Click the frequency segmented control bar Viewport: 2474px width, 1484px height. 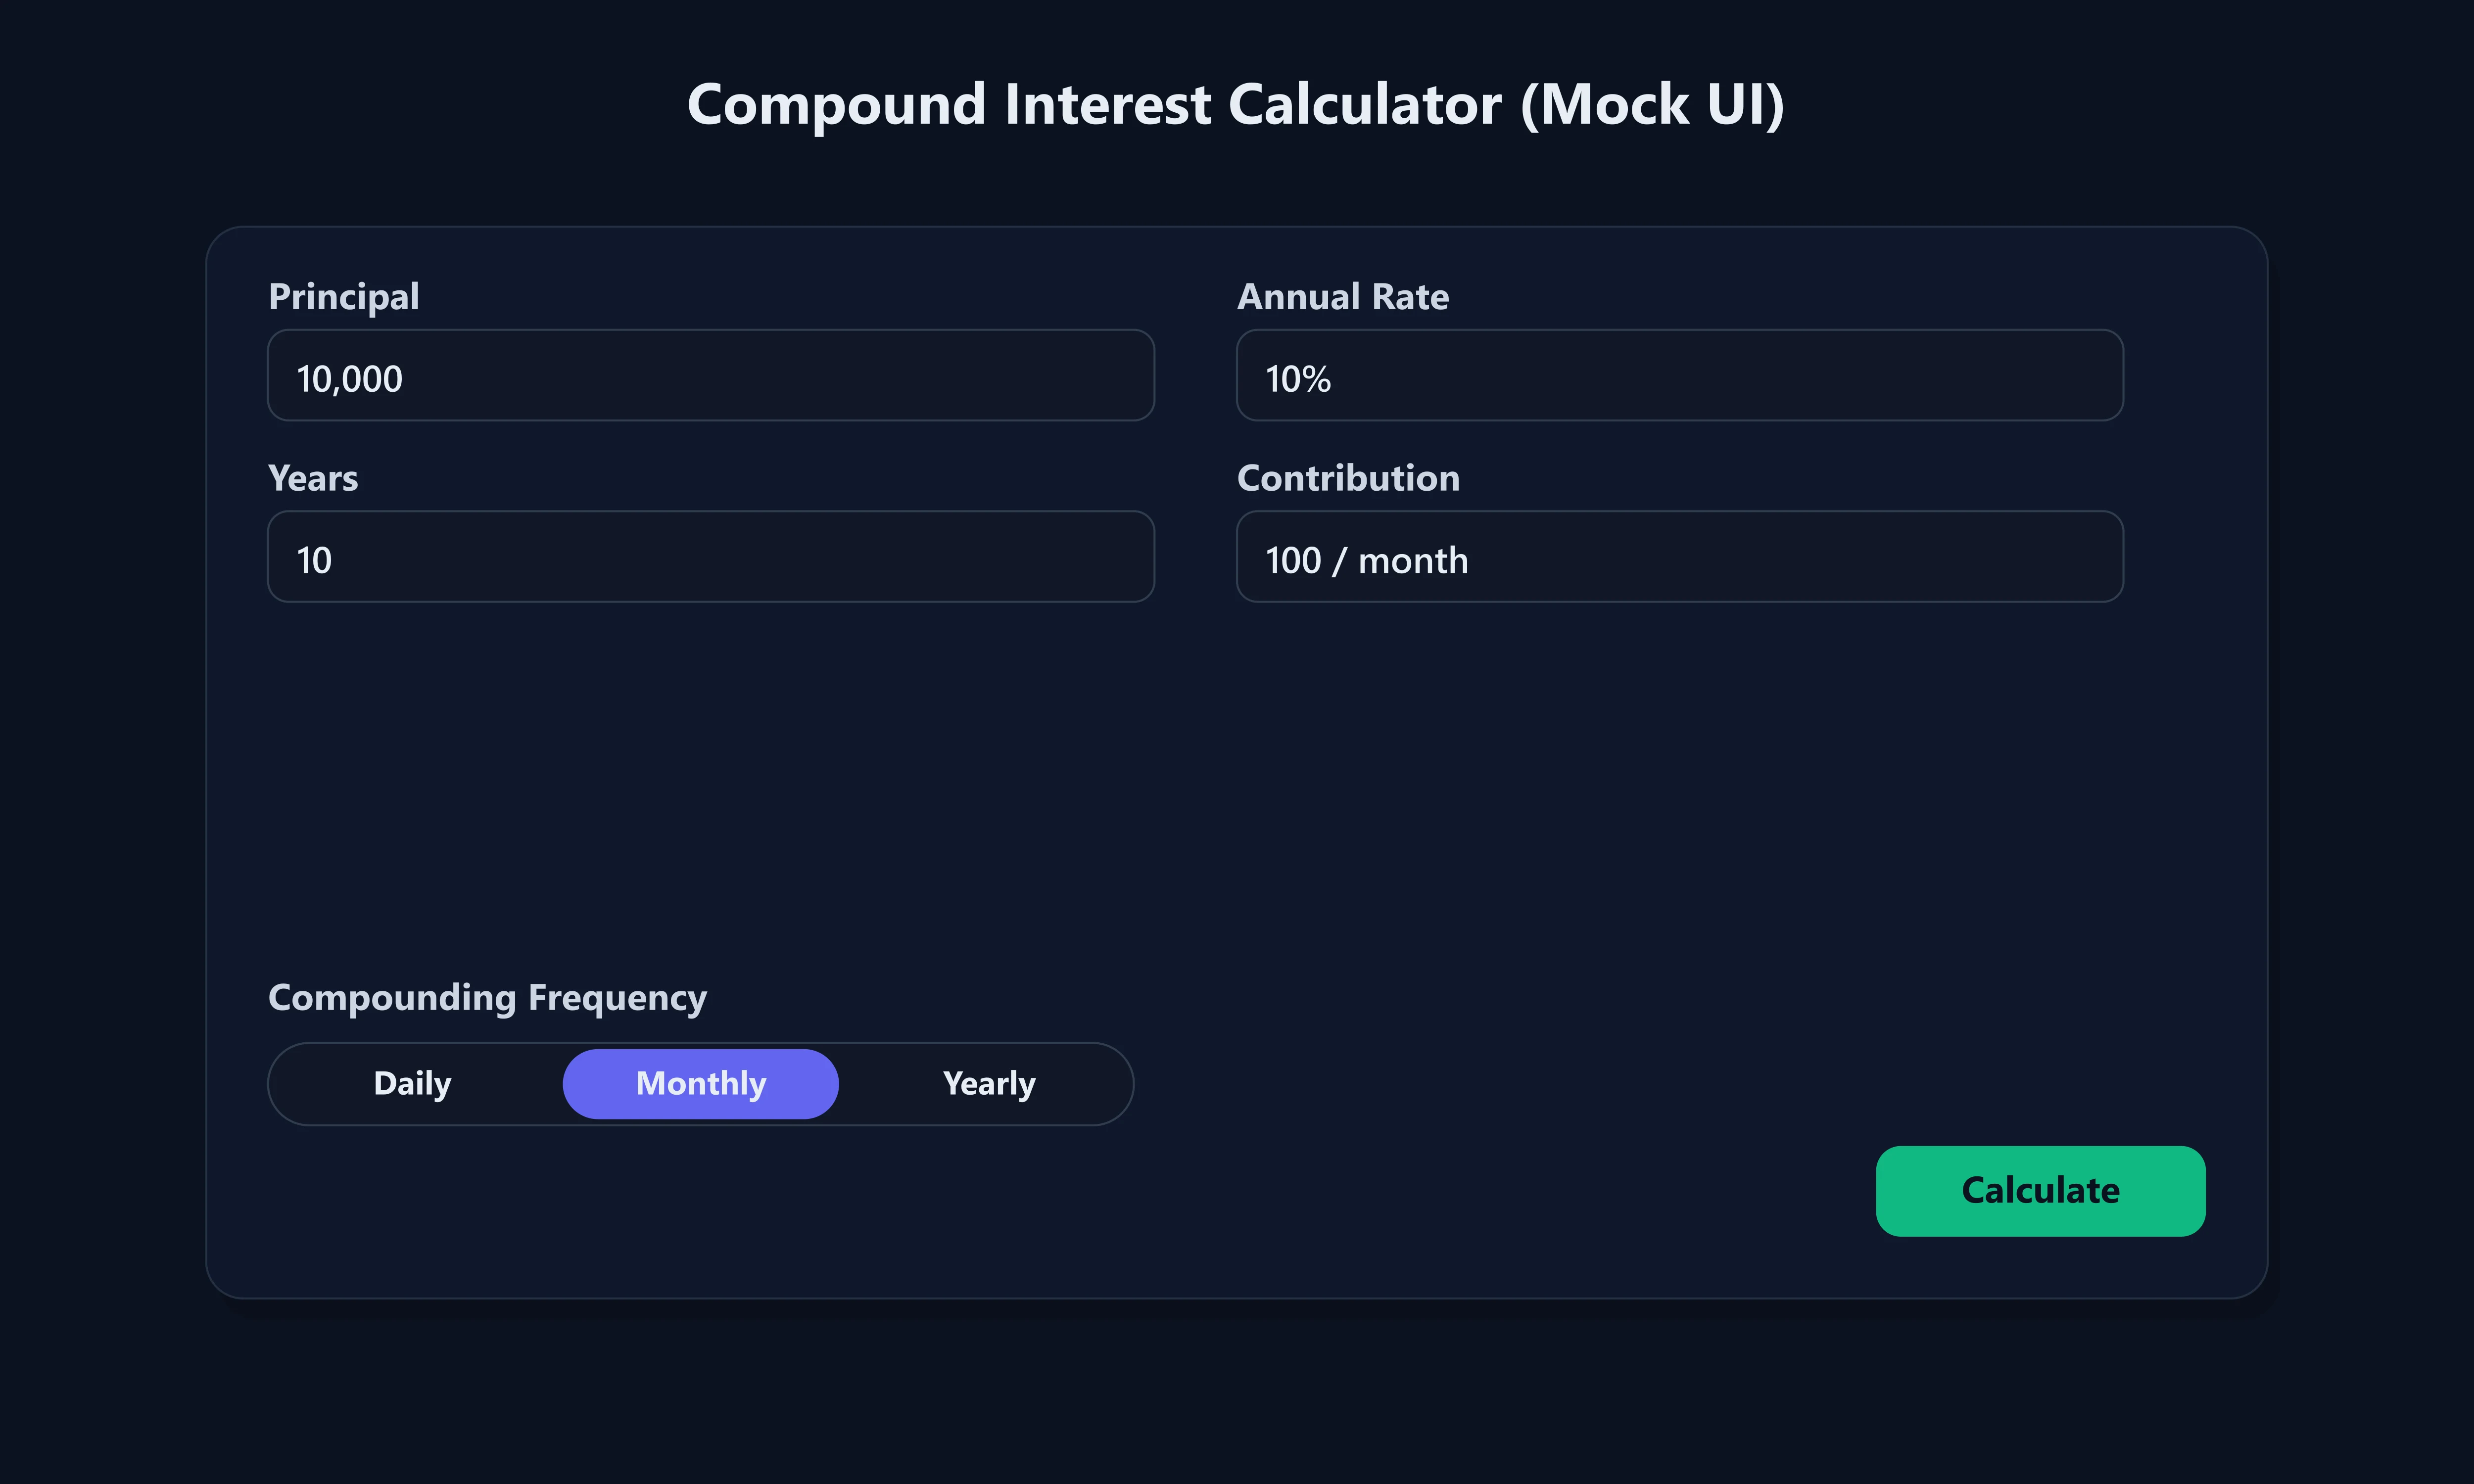[700, 1083]
